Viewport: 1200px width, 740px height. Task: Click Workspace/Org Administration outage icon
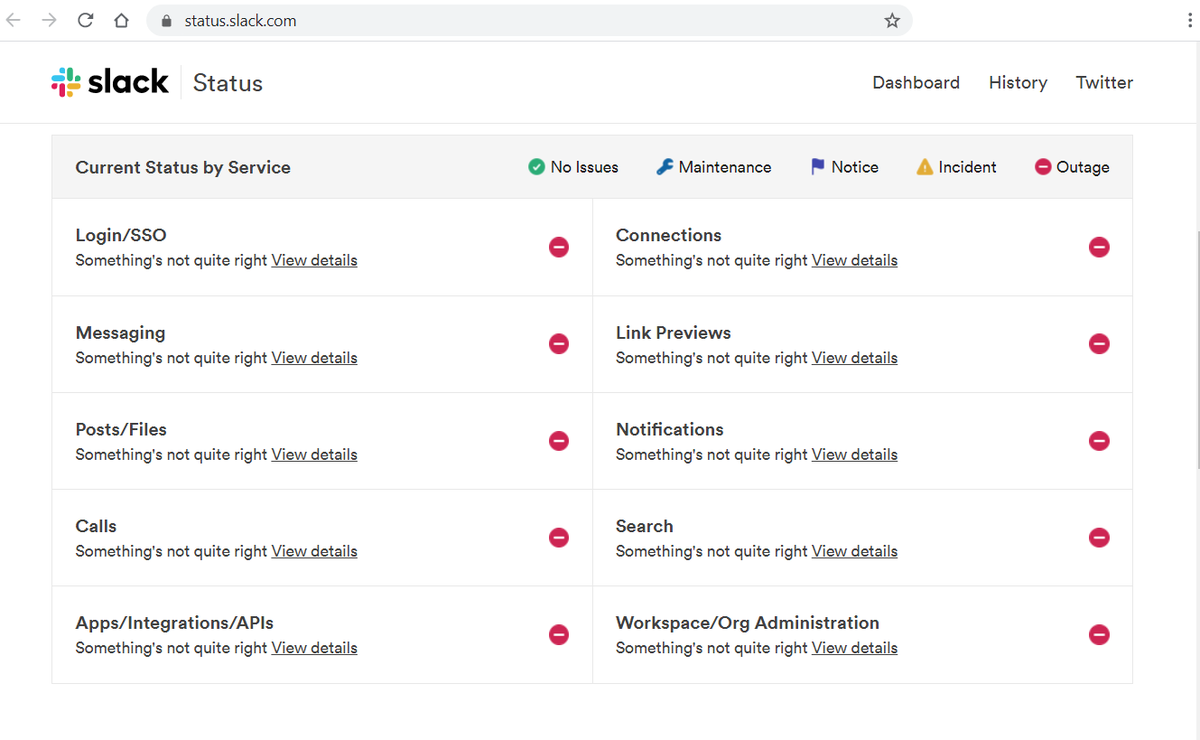pos(1099,635)
